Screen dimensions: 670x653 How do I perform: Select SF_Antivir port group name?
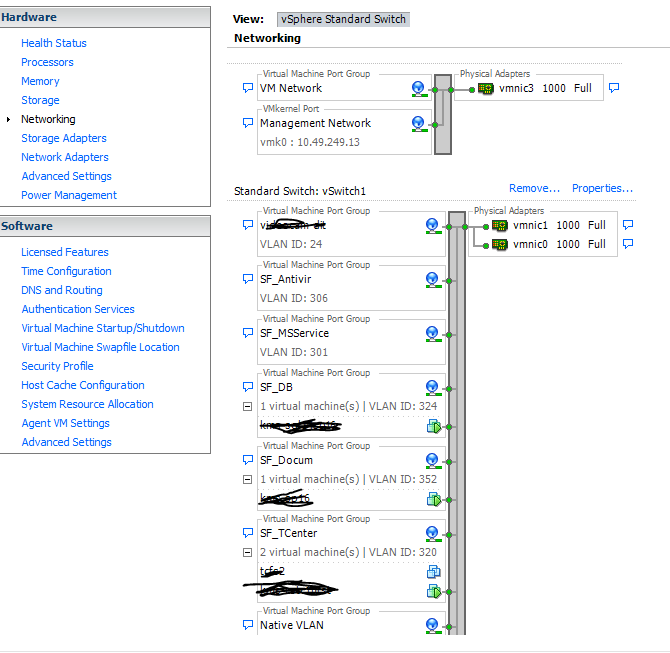point(285,279)
